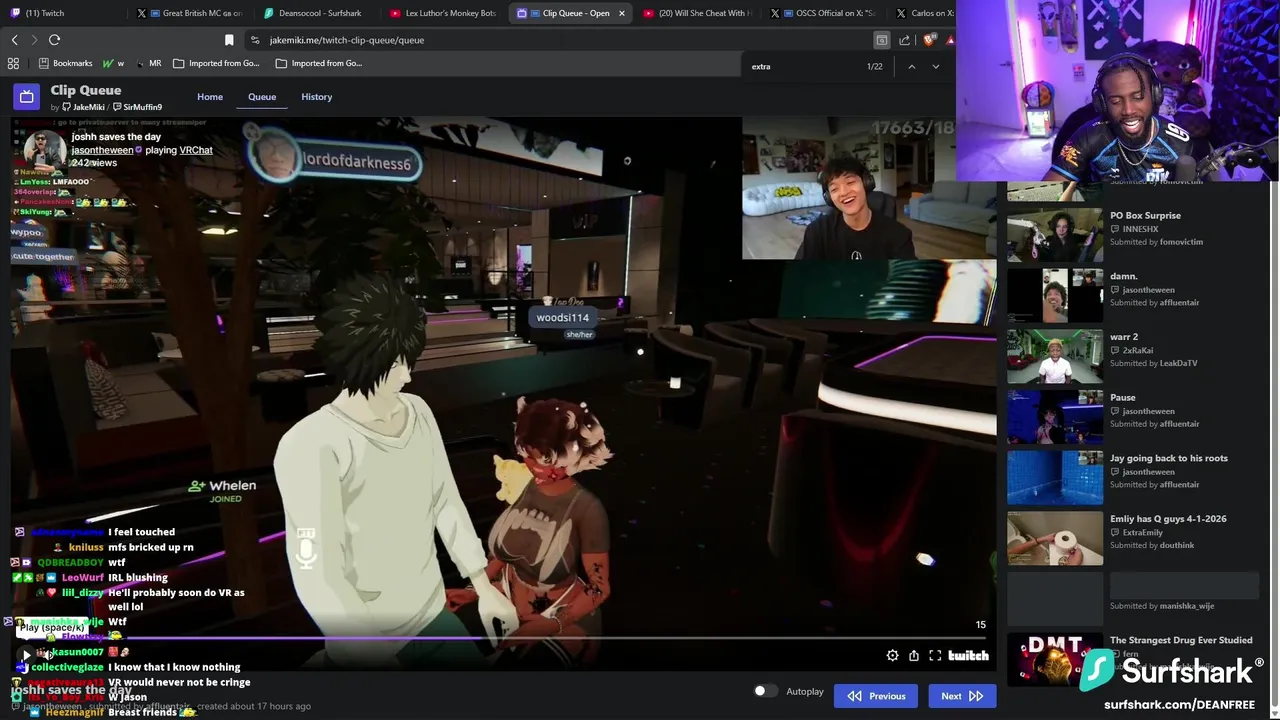Click the 'joshh saves the day' clip title

[116, 136]
